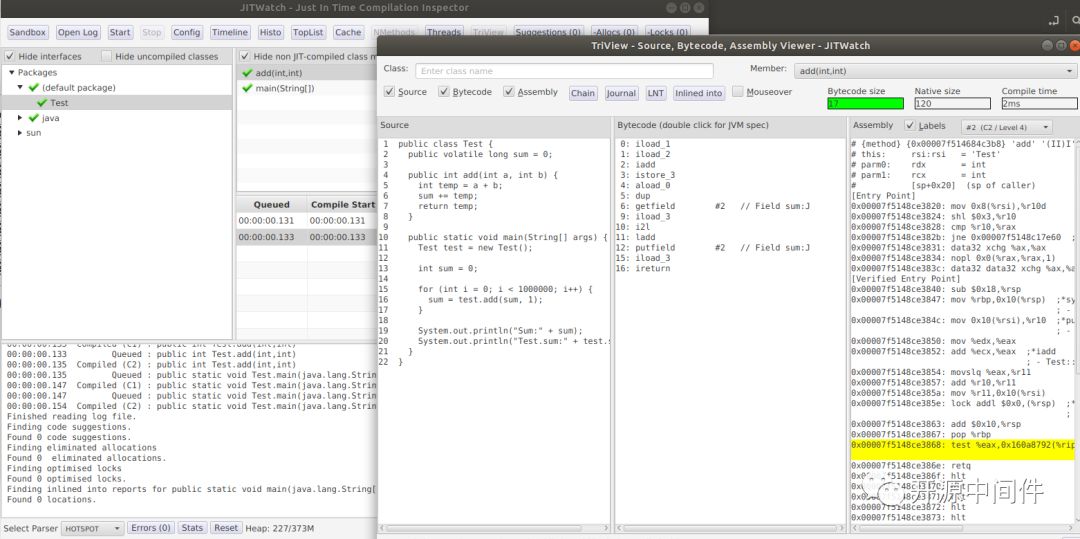Toggle the Hide interfaces checkbox

(x=10, y=56)
